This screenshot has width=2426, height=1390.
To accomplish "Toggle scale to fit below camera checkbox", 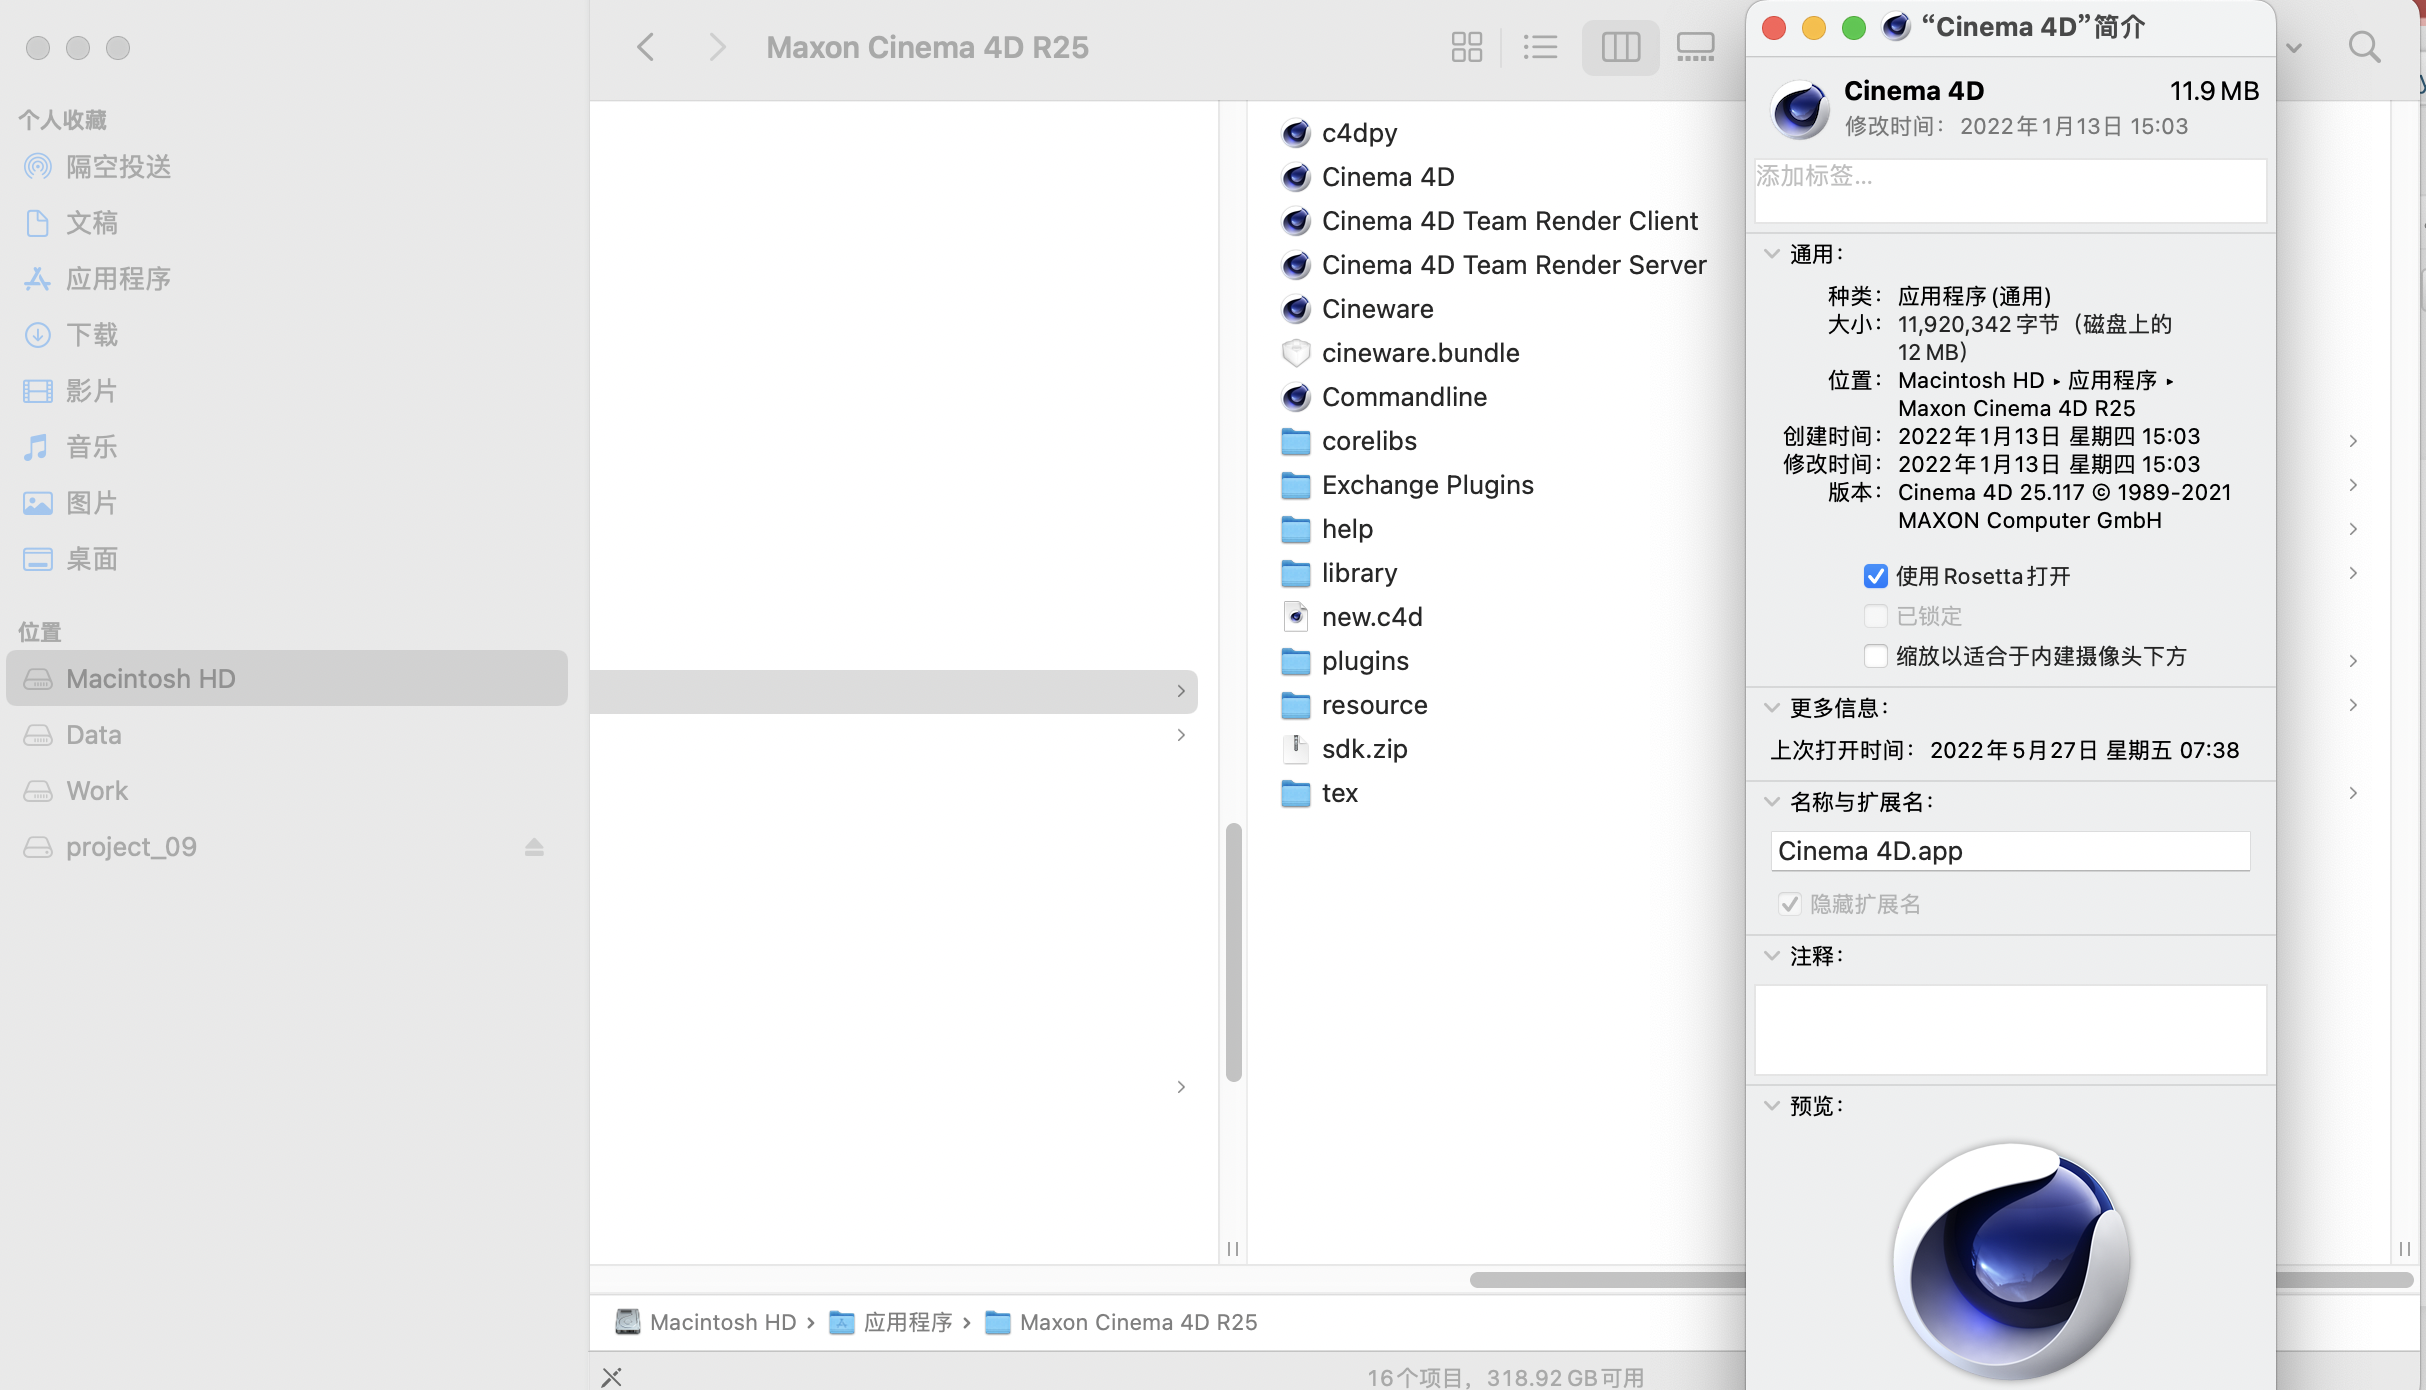I will (1875, 656).
